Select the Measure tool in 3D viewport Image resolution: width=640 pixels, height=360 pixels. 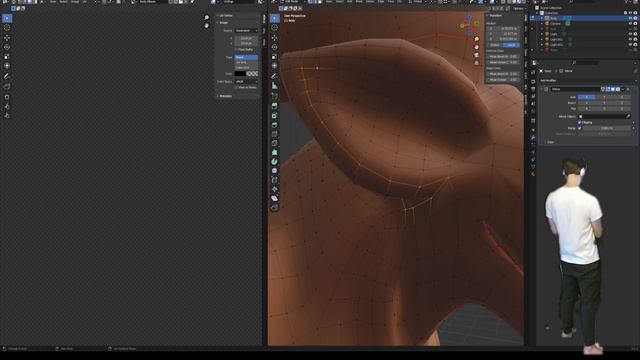point(275,86)
